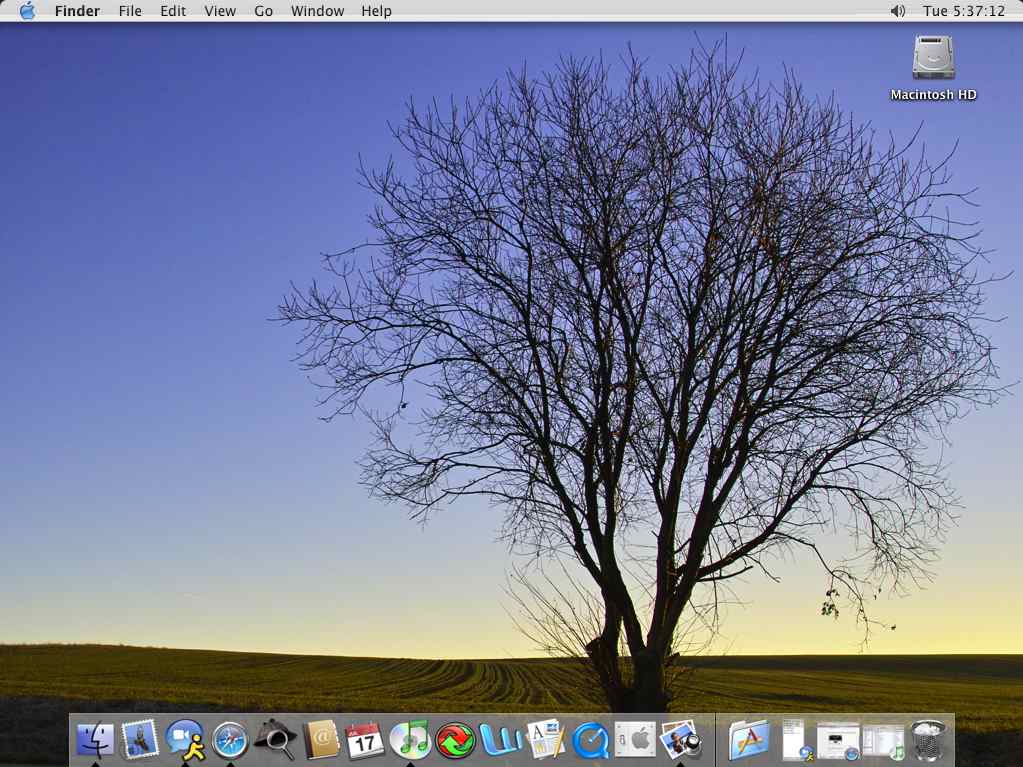Open the Go menu
Screen dimensions: 1023x767
(x=264, y=11)
